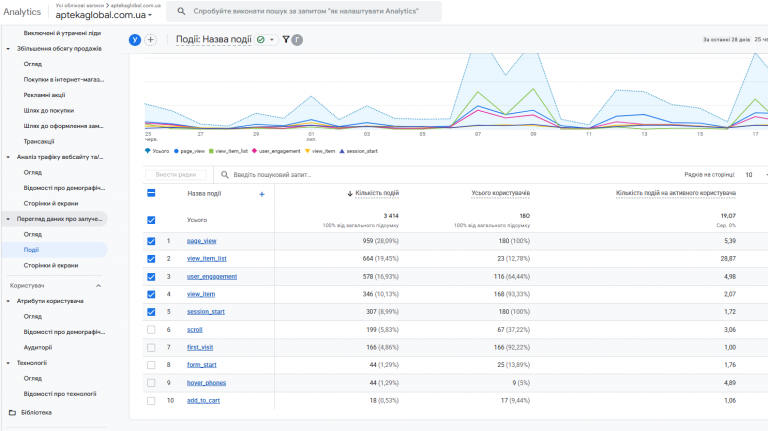This screenshot has height=431, width=768.
Task: Open the view_item_list event link
Action: (x=207, y=259)
